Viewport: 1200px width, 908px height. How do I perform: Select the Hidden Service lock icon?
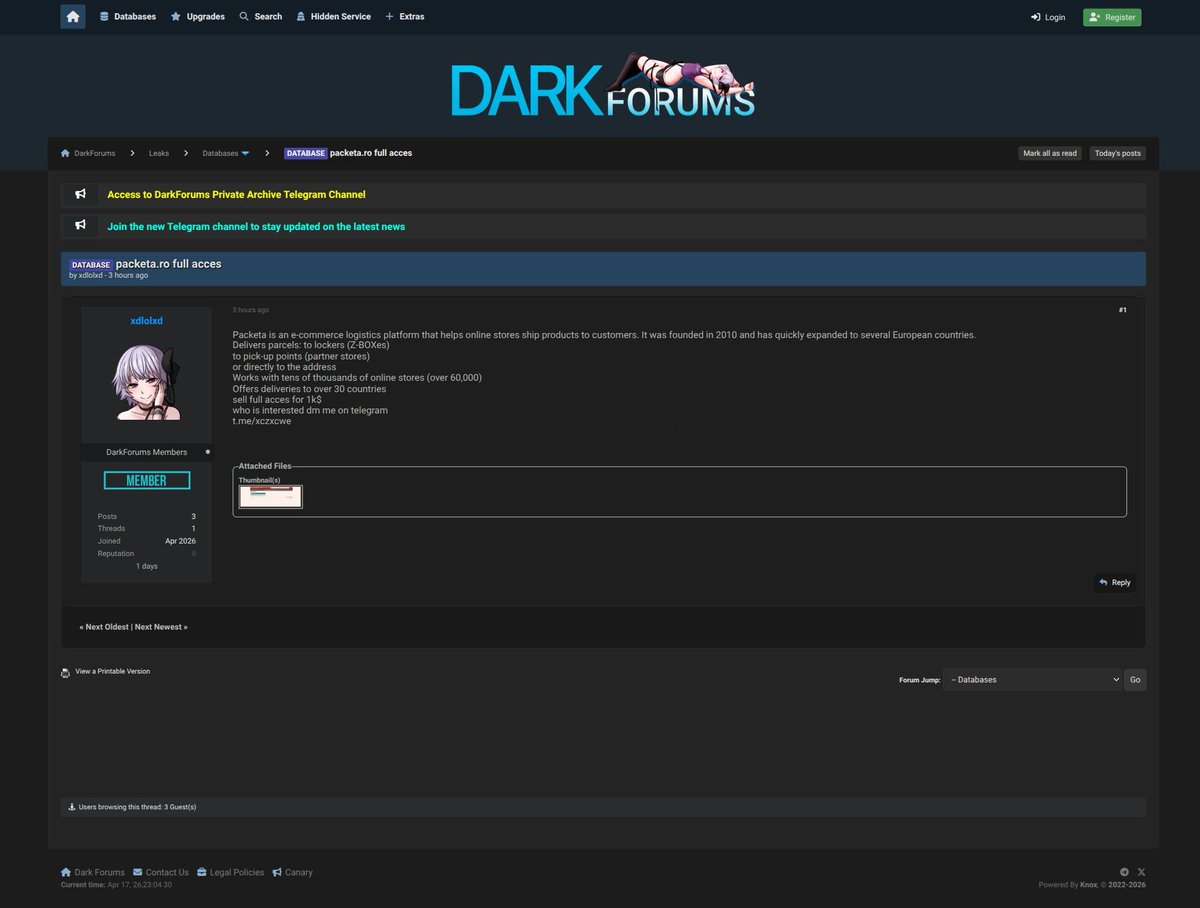point(301,16)
